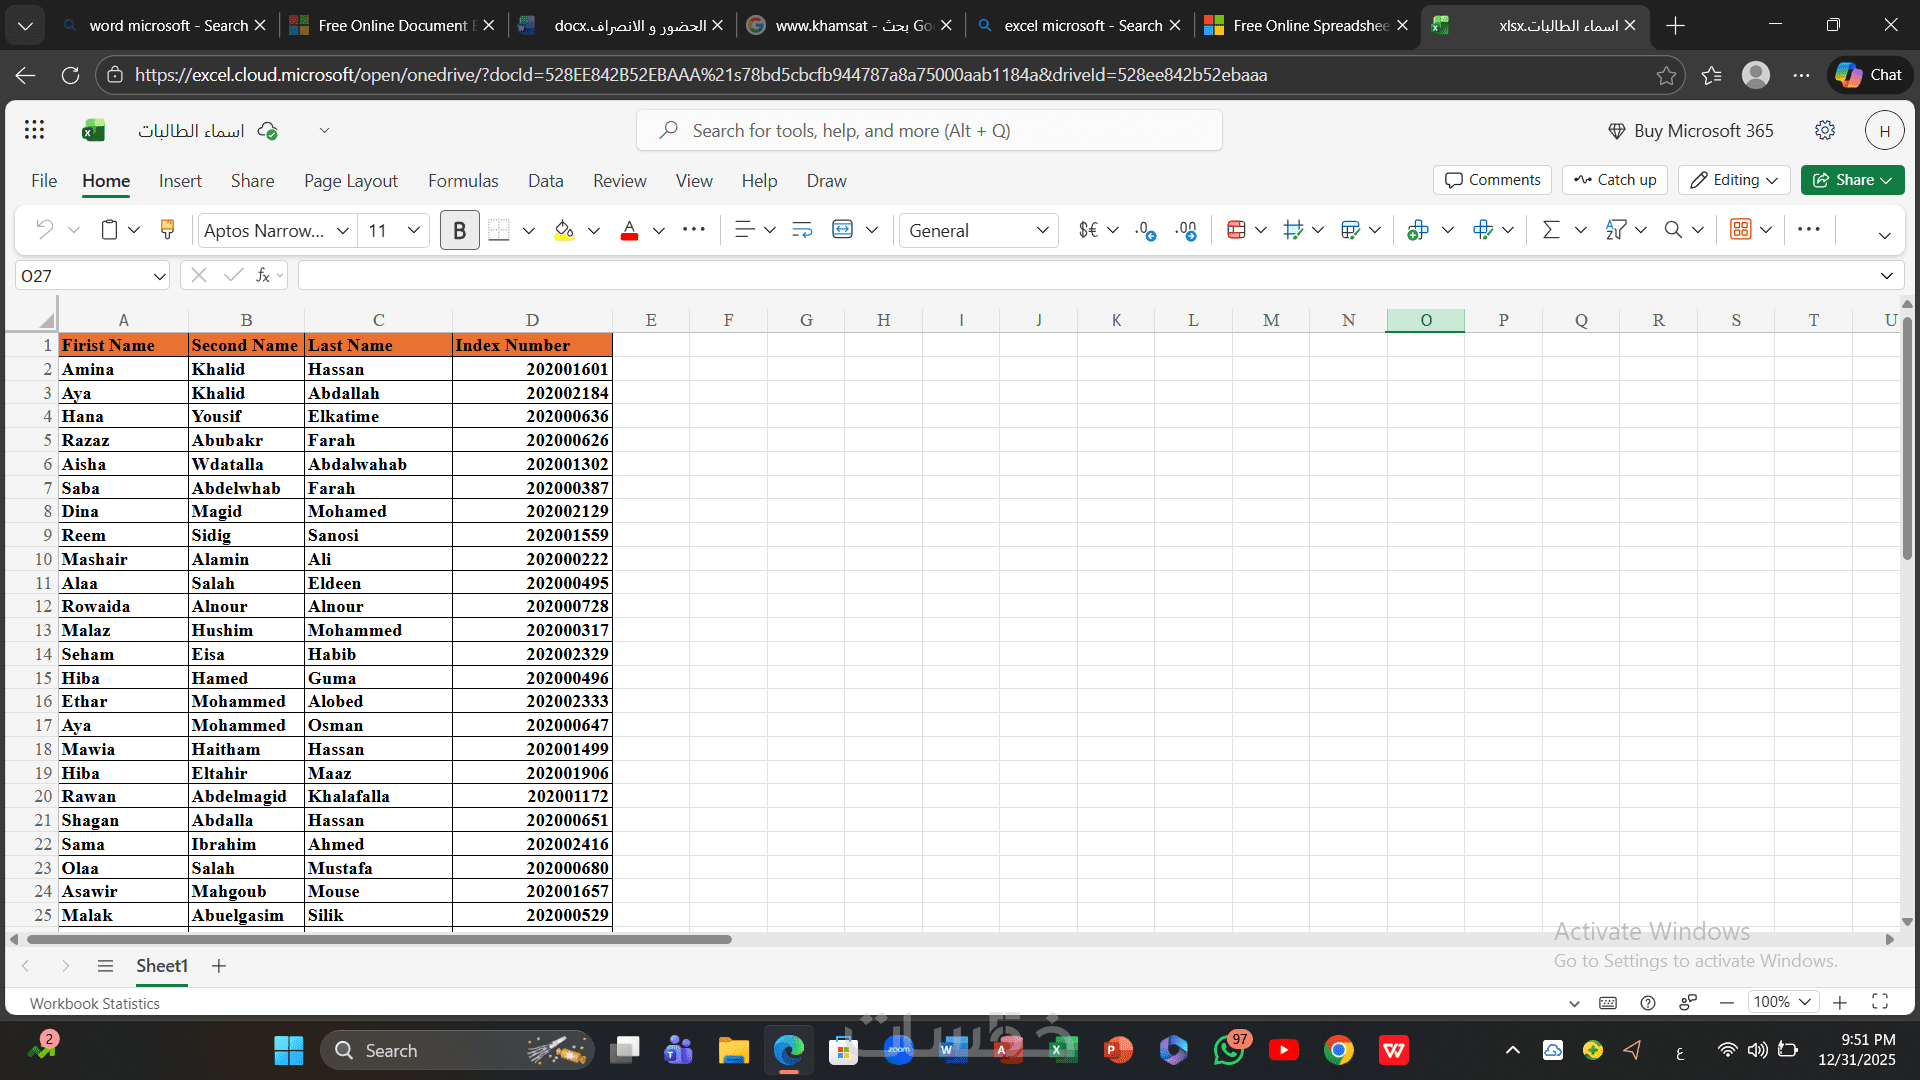Toggle the Editing mode button

[1734, 180]
